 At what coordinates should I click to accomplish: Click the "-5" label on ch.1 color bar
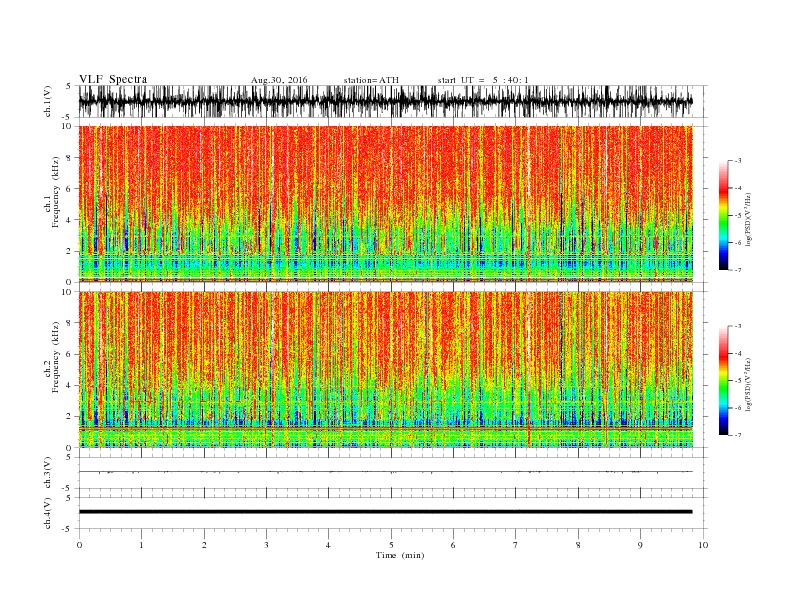pyautogui.click(x=738, y=216)
